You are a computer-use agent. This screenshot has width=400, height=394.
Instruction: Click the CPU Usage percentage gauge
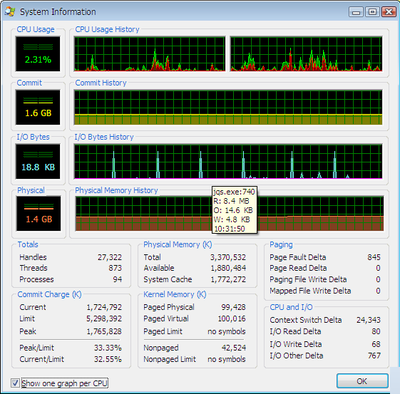(38, 54)
